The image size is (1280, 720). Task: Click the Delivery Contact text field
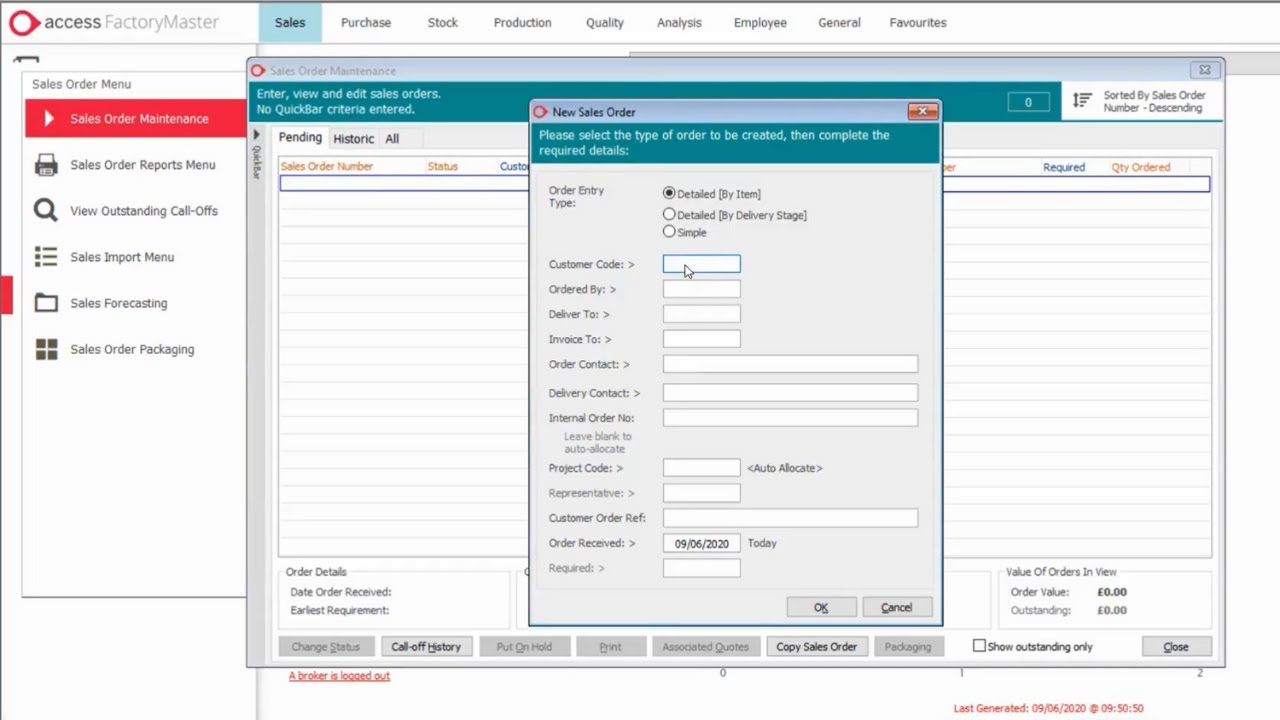790,393
